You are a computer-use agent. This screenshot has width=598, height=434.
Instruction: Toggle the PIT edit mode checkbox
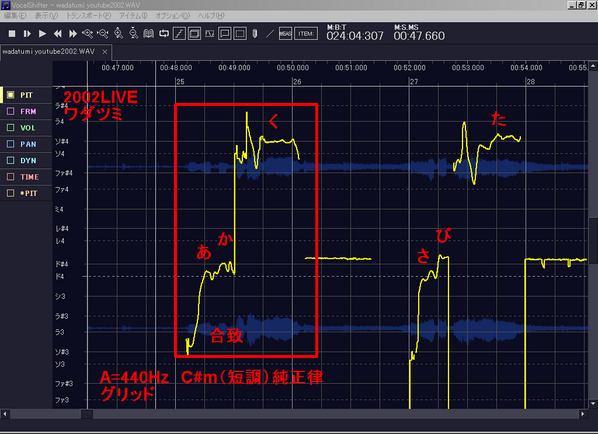[x=11, y=95]
